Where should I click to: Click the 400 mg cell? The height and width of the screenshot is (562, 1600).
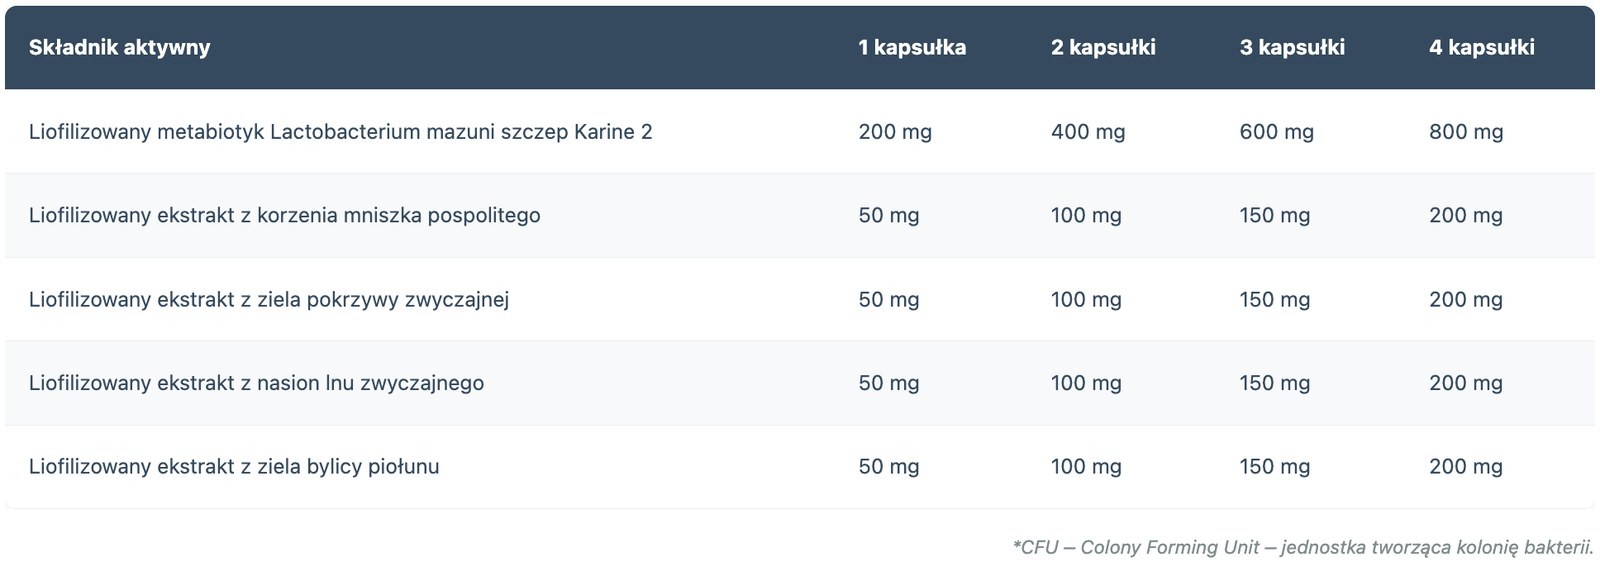click(1088, 131)
